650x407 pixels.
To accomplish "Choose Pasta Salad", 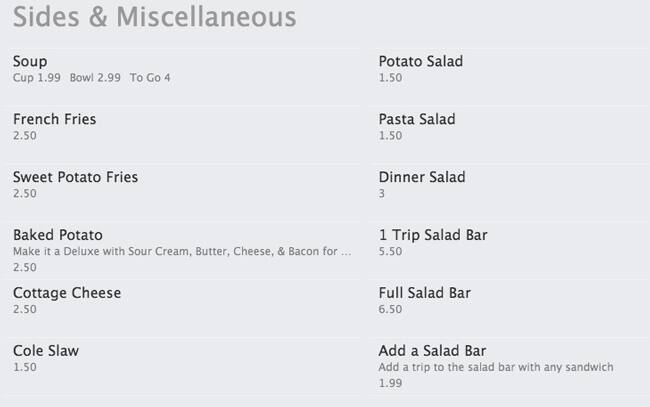I will (x=416, y=120).
